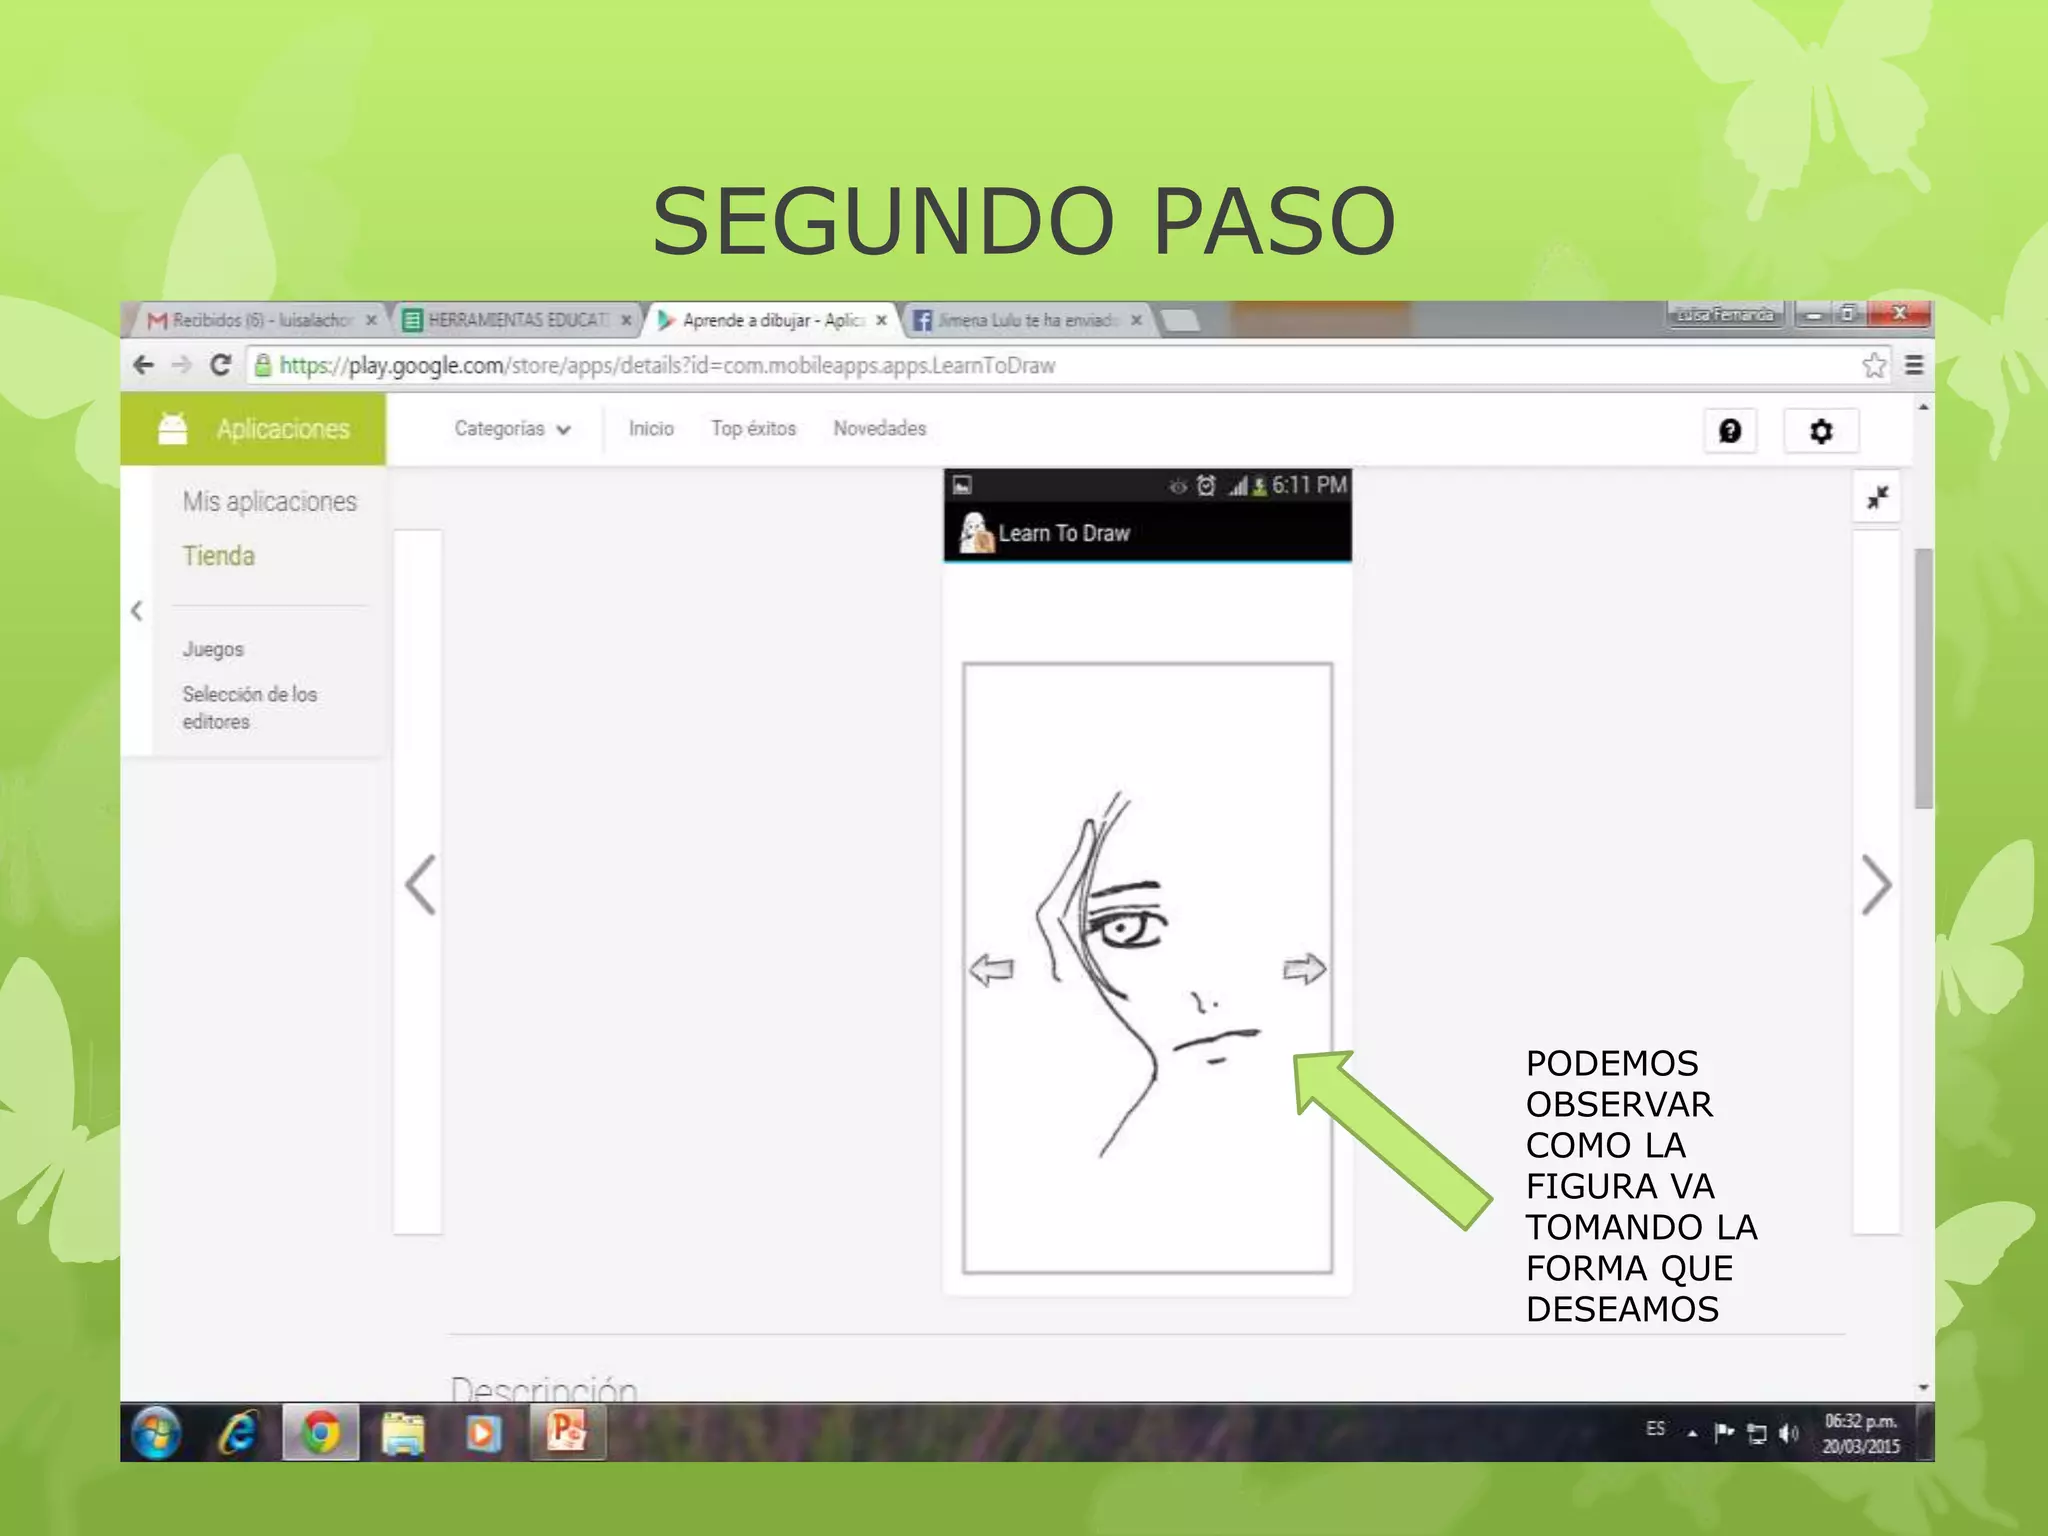Open the media player taskbar icon
Viewport: 2048px width, 1536px height.
click(x=483, y=1433)
